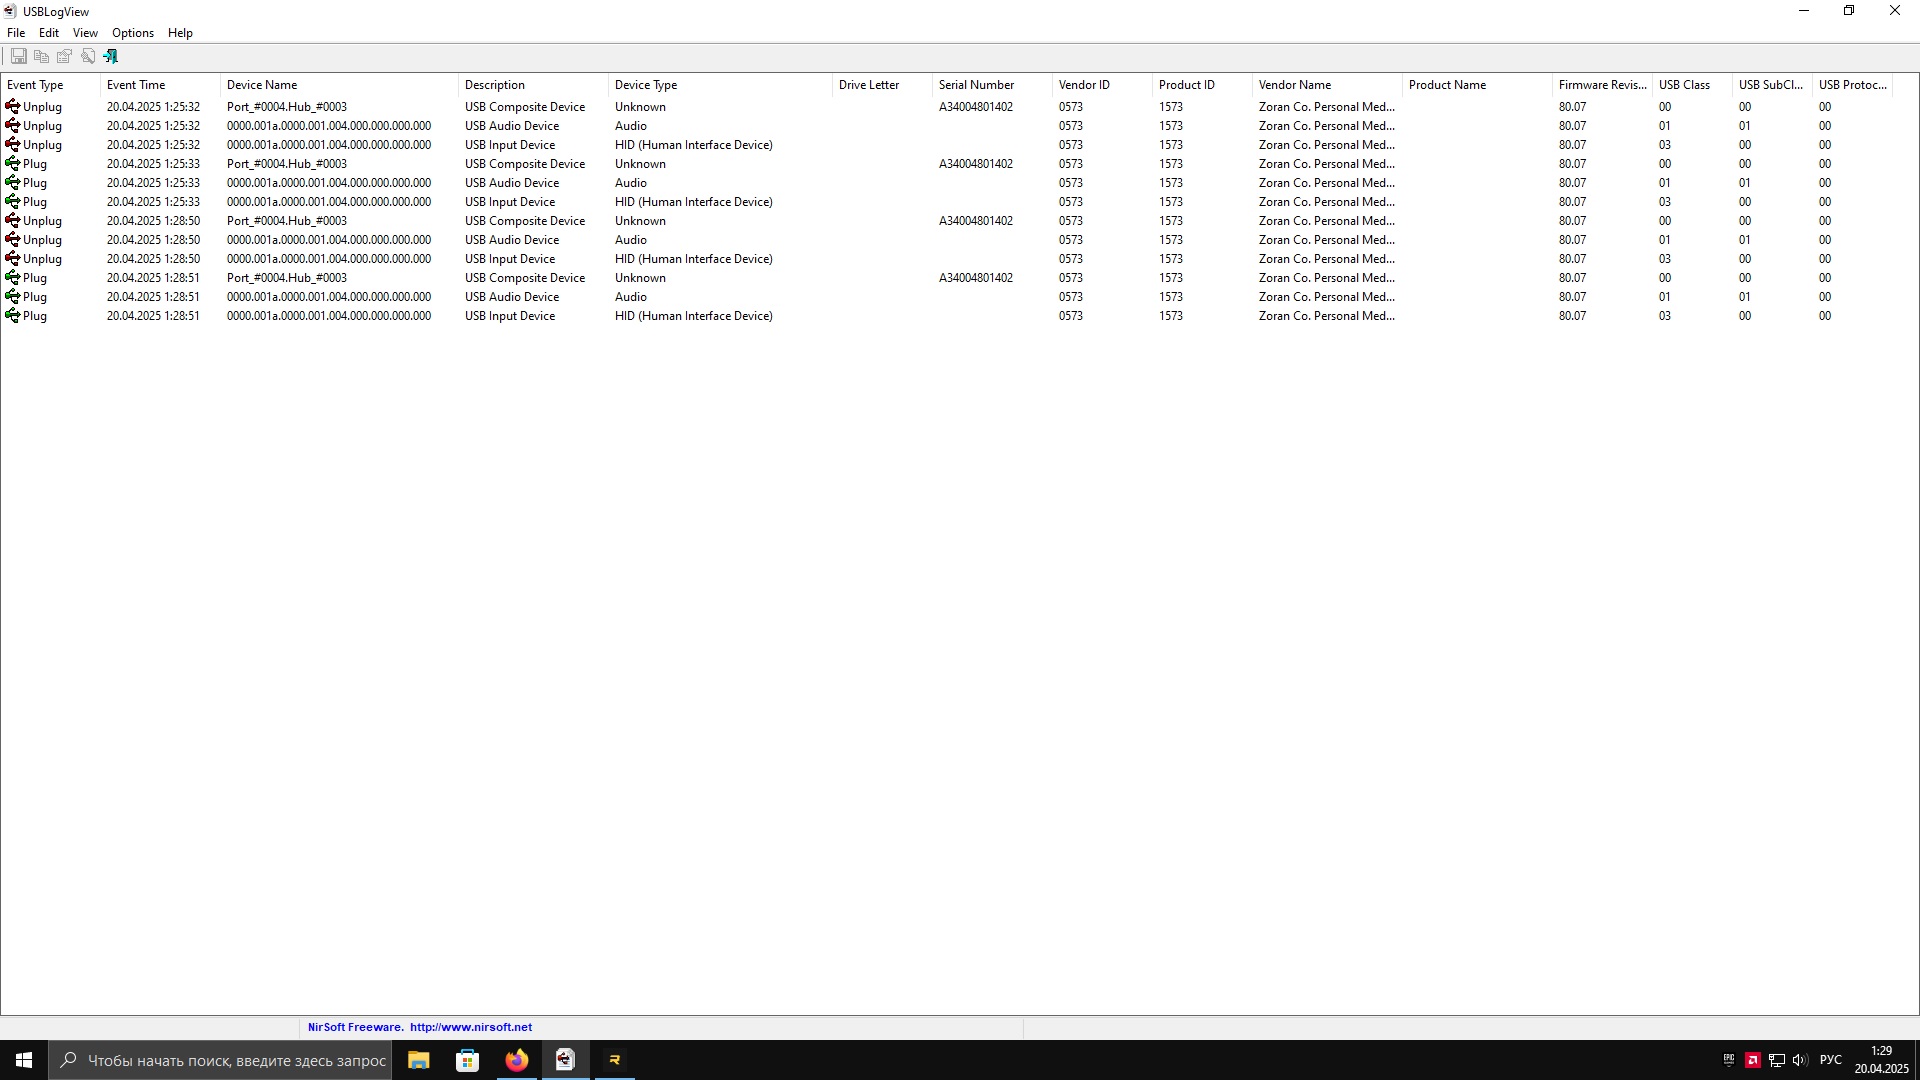Open the Options menu
This screenshot has width=1920, height=1080.
point(132,33)
